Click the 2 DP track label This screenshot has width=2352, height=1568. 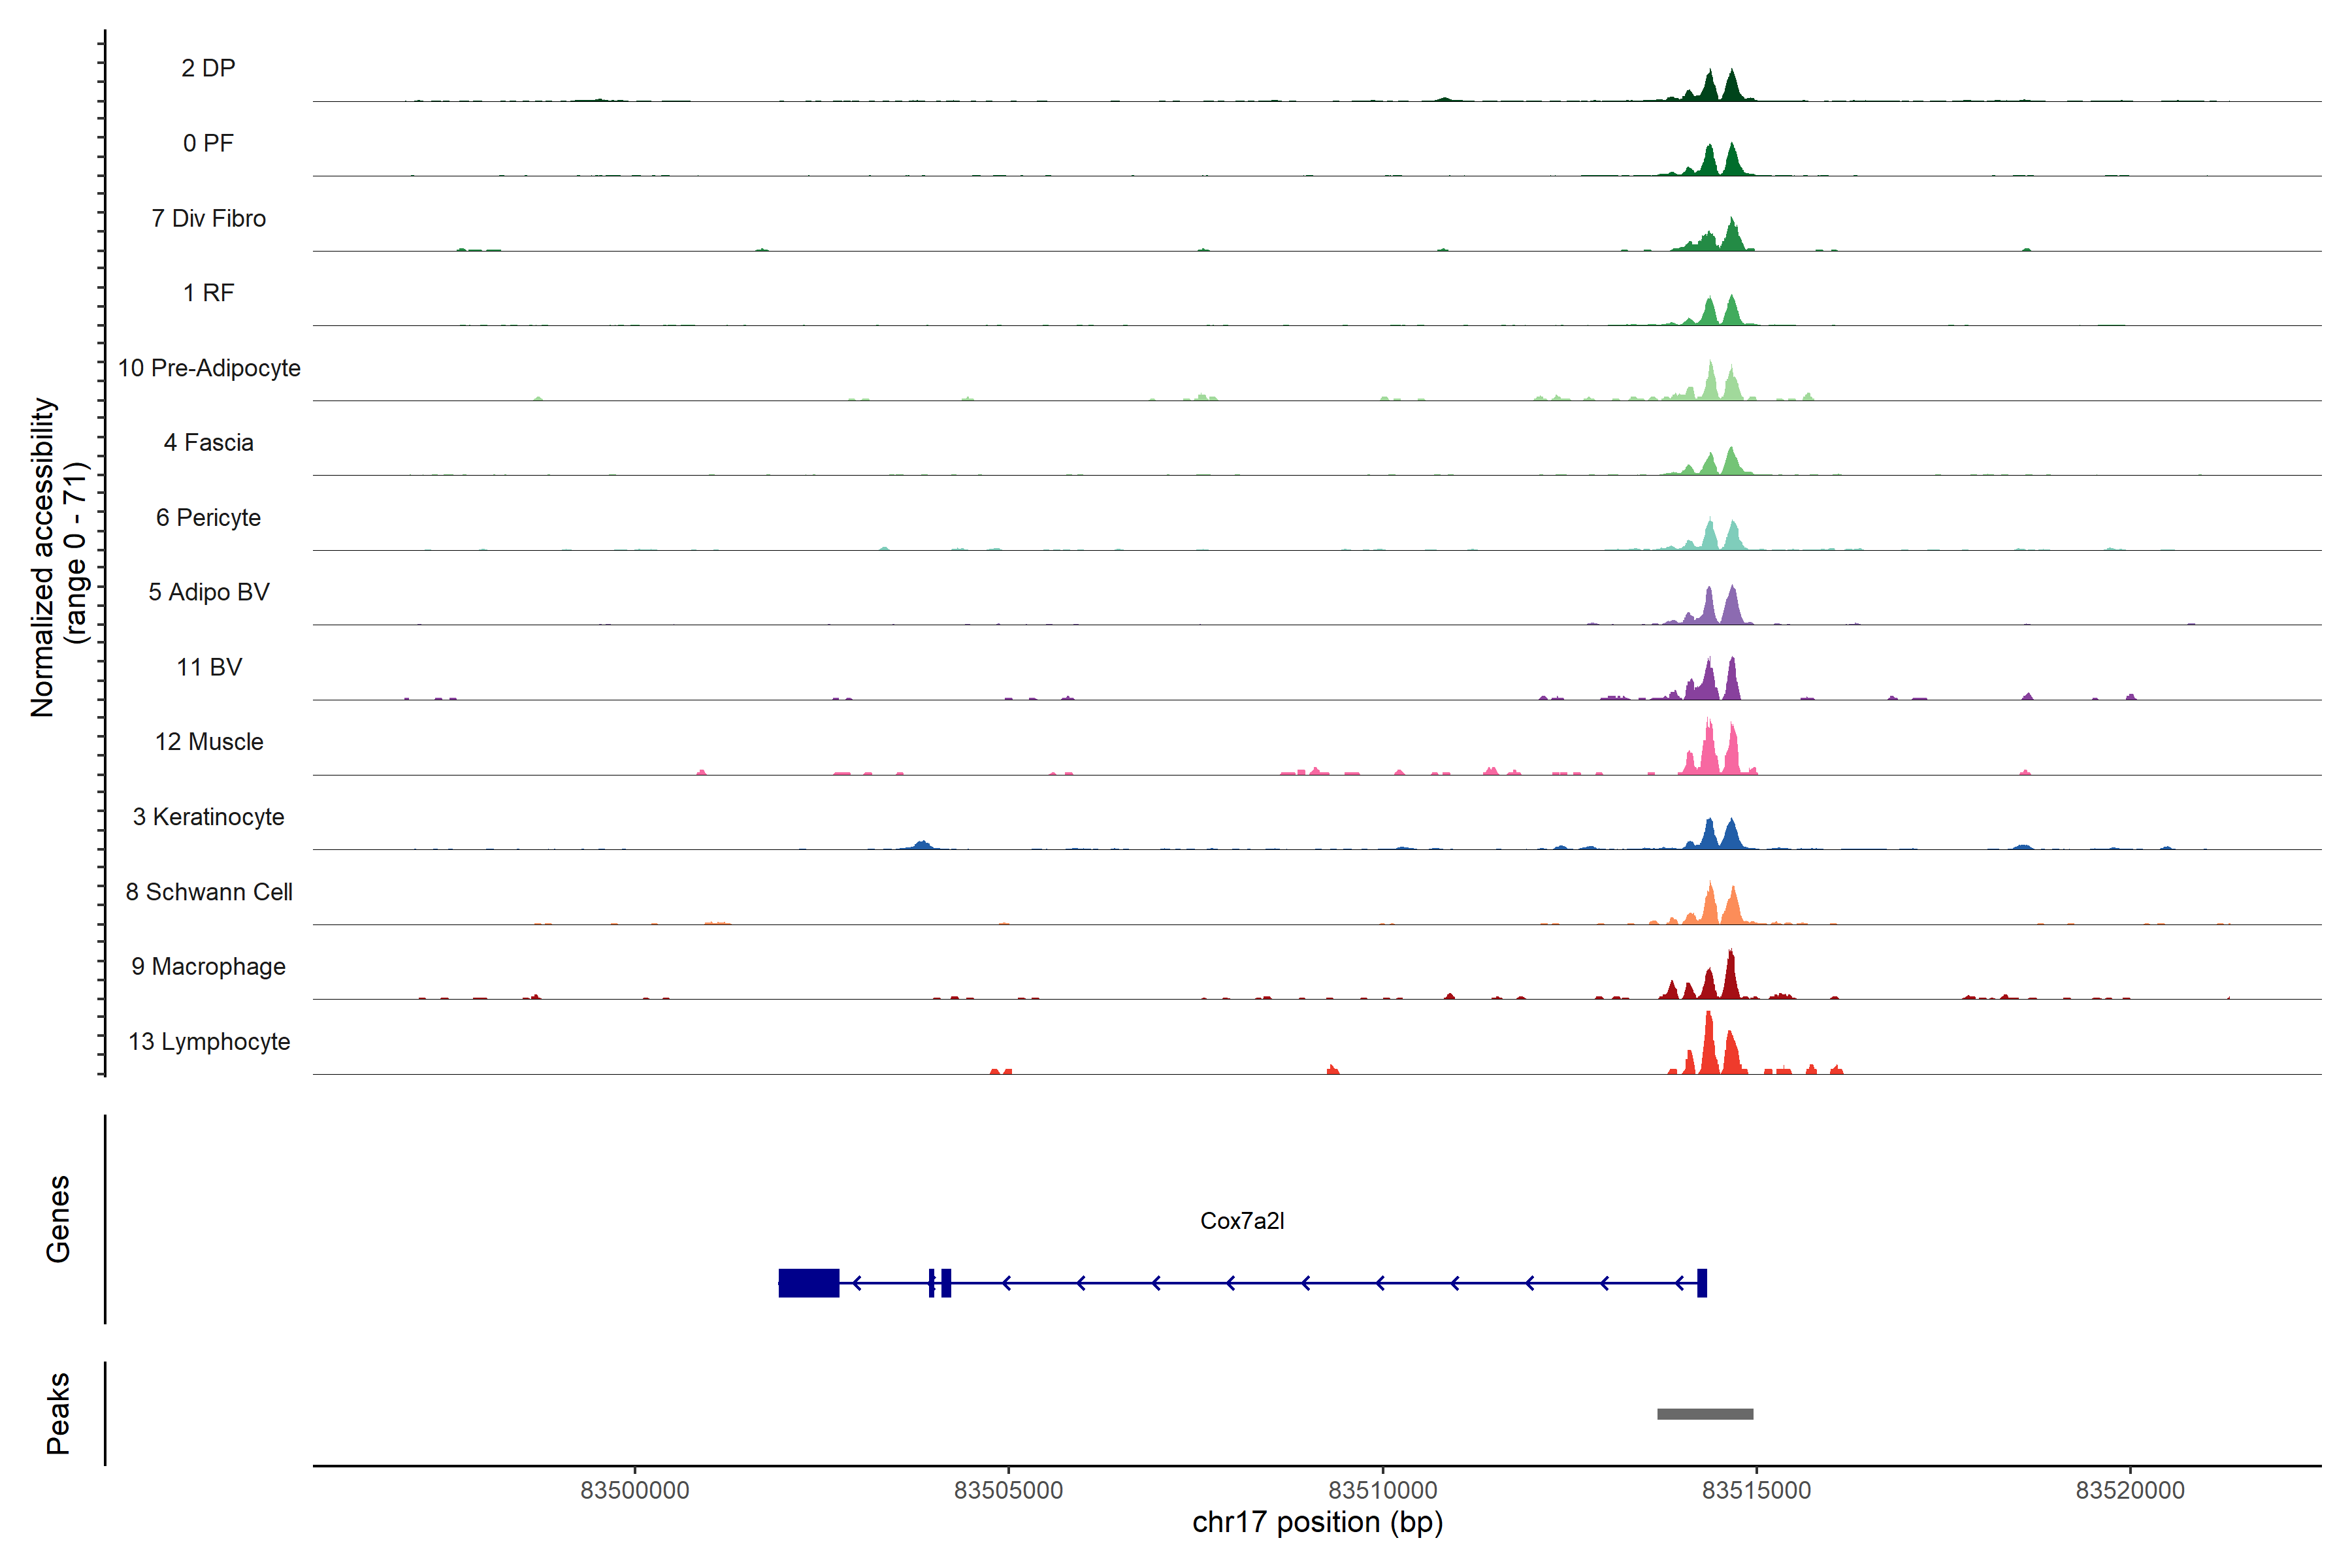point(208,68)
